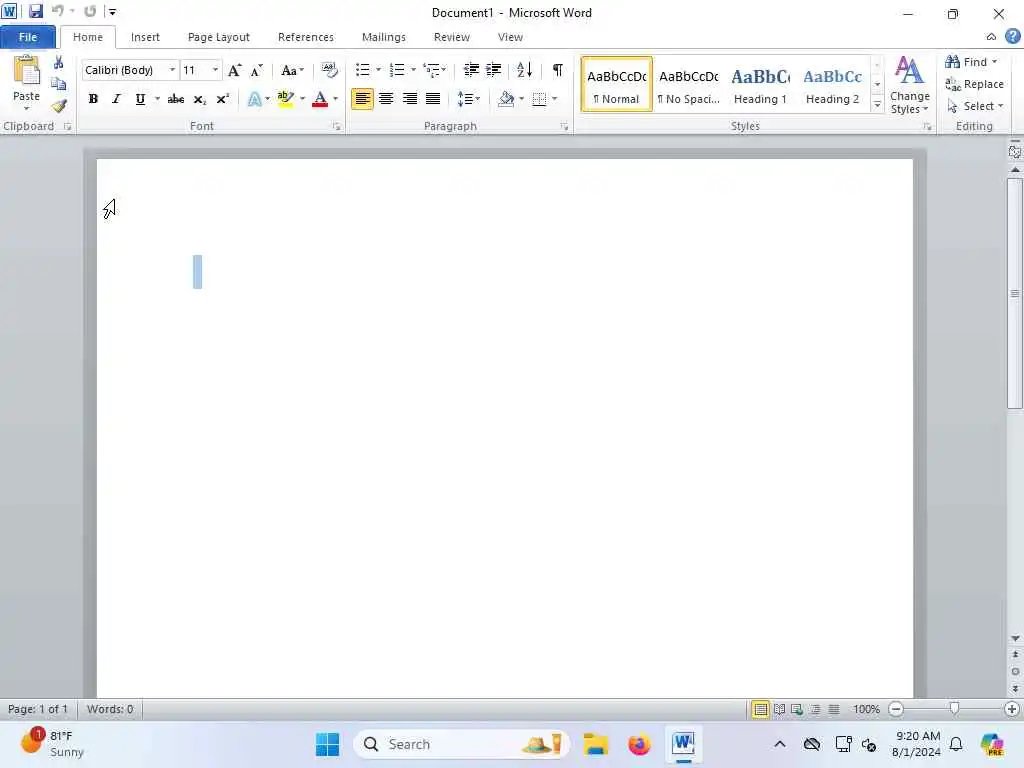The height and width of the screenshot is (768, 1024).
Task: Toggle Bold formatting
Action: (x=93, y=99)
